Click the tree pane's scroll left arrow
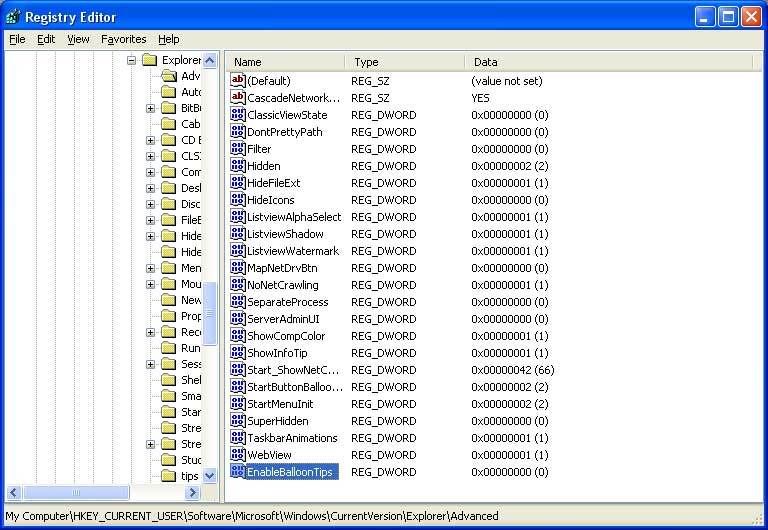 14,492
